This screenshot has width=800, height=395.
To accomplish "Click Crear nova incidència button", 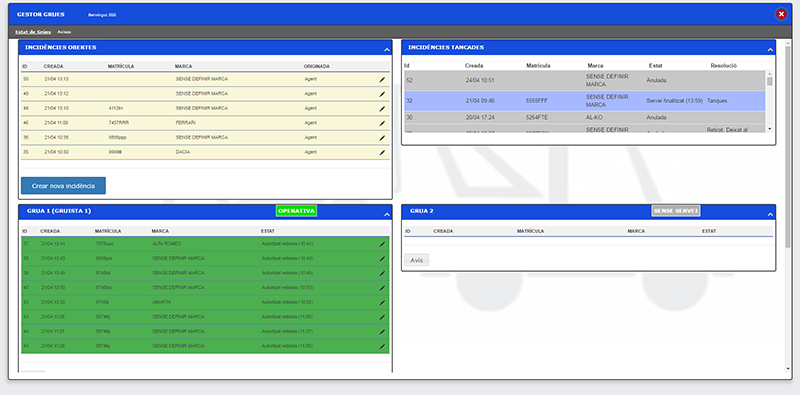I will pyautogui.click(x=63, y=186).
